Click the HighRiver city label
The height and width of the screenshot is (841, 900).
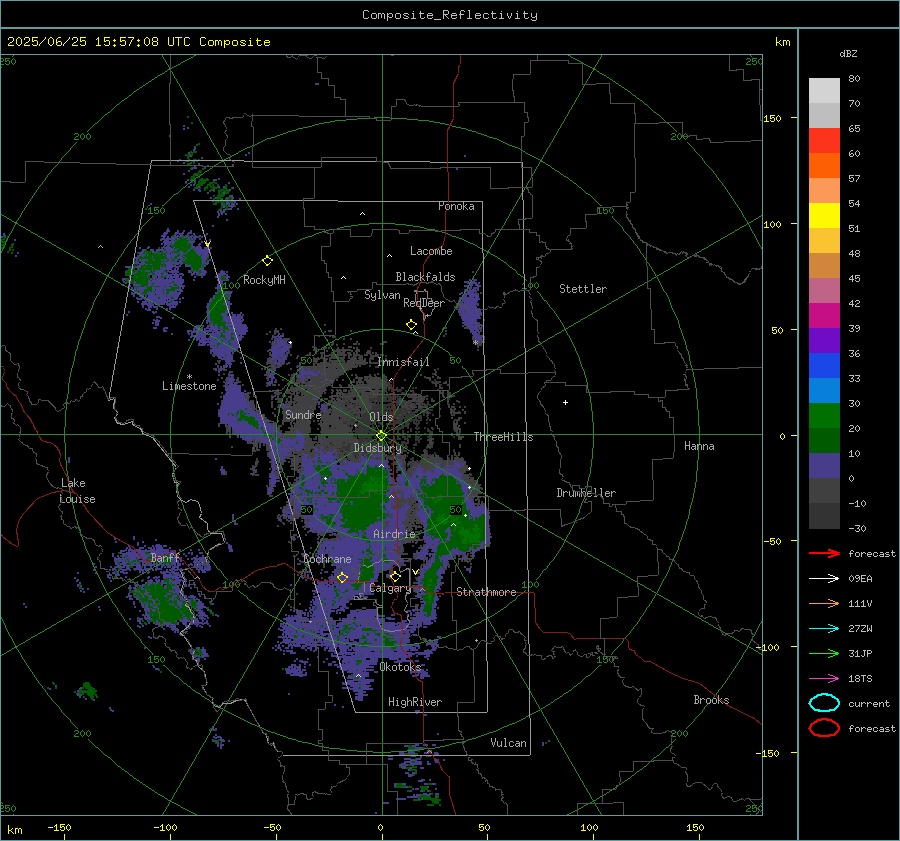tap(415, 702)
